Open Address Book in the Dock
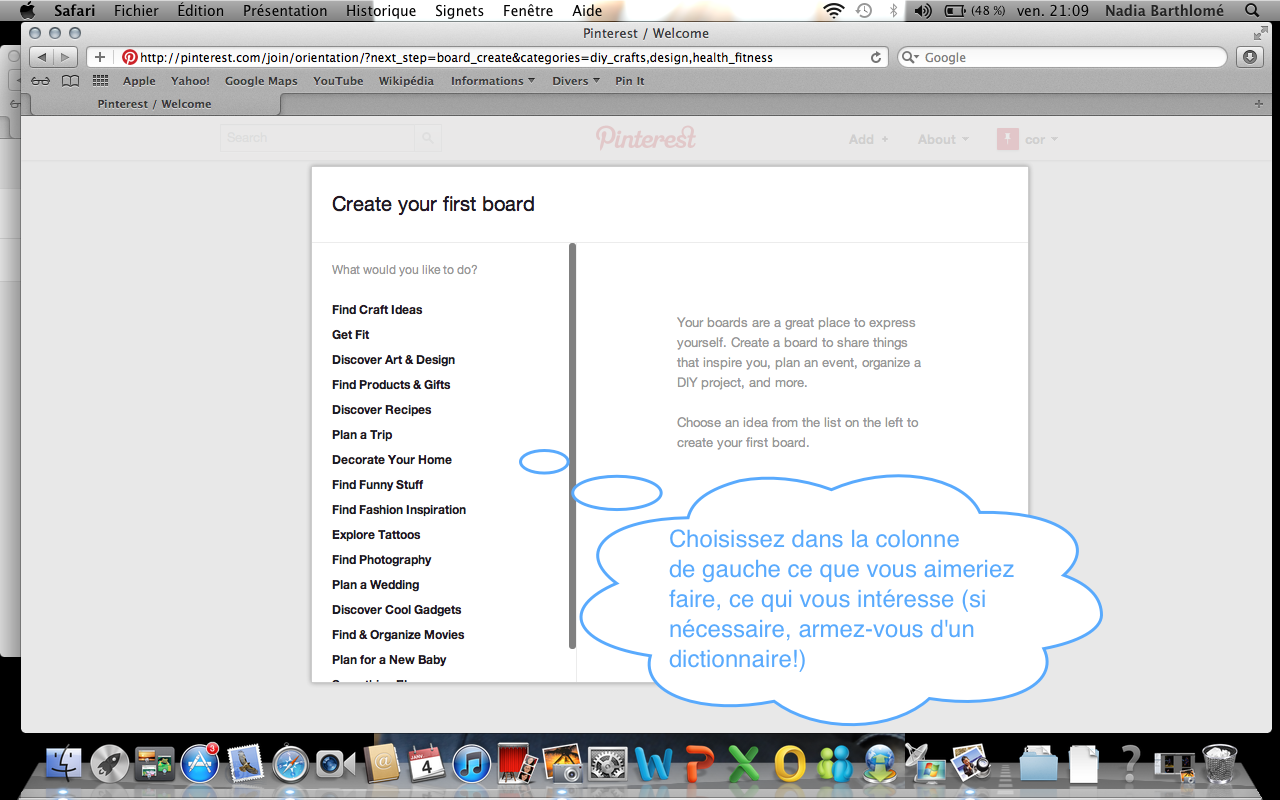1280x800 pixels. (382, 764)
